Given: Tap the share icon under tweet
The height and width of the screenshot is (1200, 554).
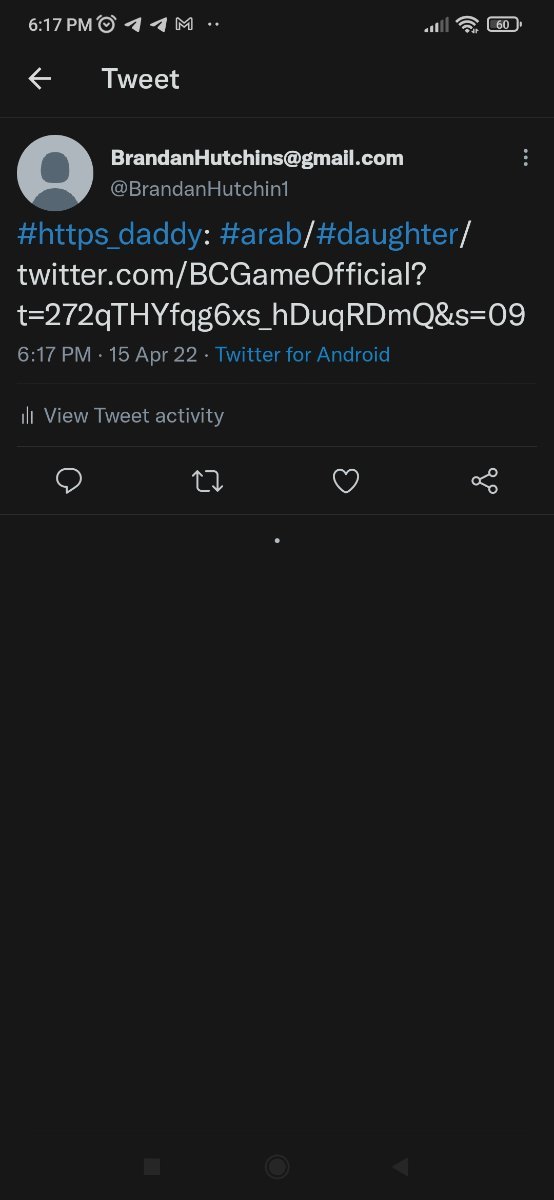Looking at the screenshot, I should (x=484, y=482).
